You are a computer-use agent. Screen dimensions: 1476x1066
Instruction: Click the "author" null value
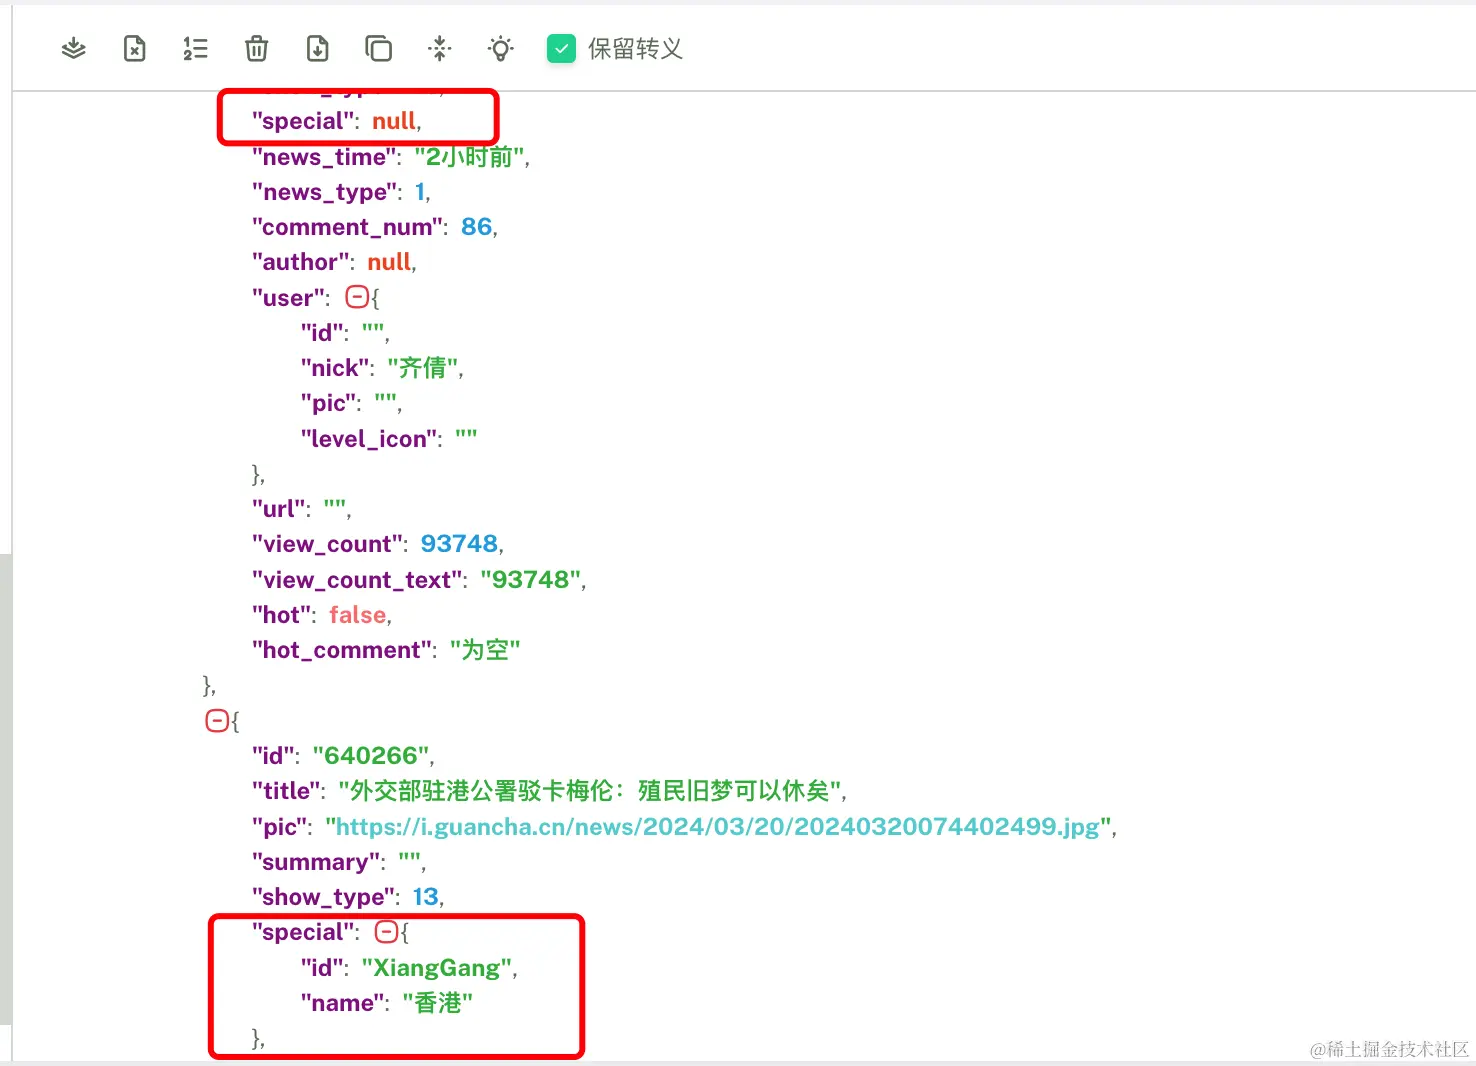tap(389, 262)
